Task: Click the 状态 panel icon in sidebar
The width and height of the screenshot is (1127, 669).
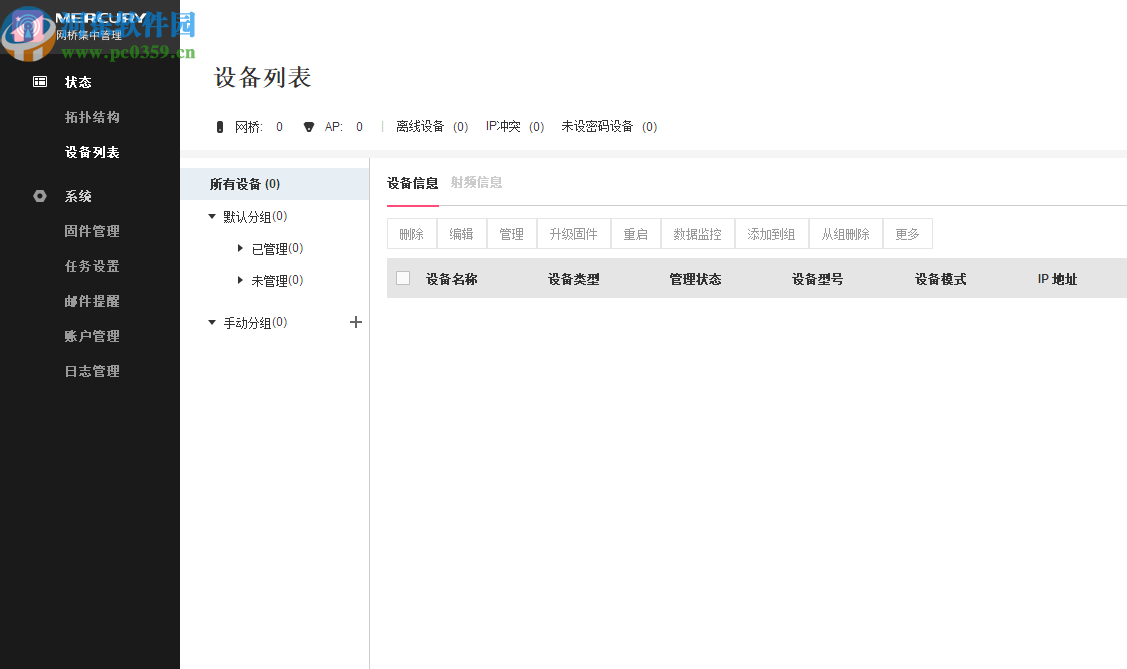Action: point(40,81)
